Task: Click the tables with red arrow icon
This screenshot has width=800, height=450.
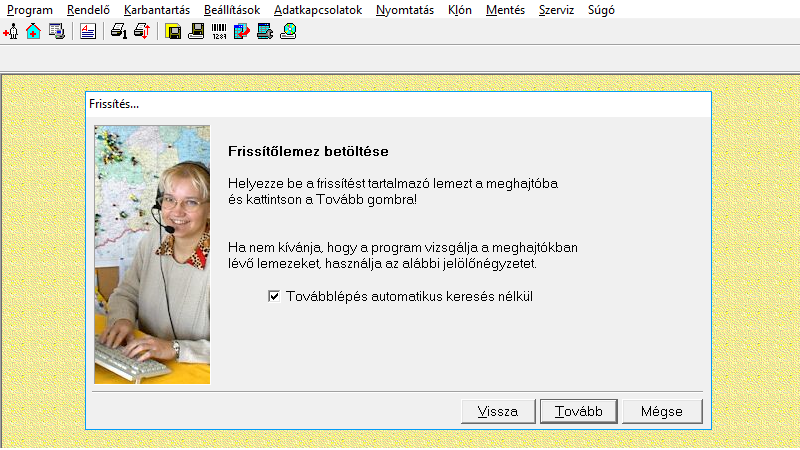Action: [242, 32]
